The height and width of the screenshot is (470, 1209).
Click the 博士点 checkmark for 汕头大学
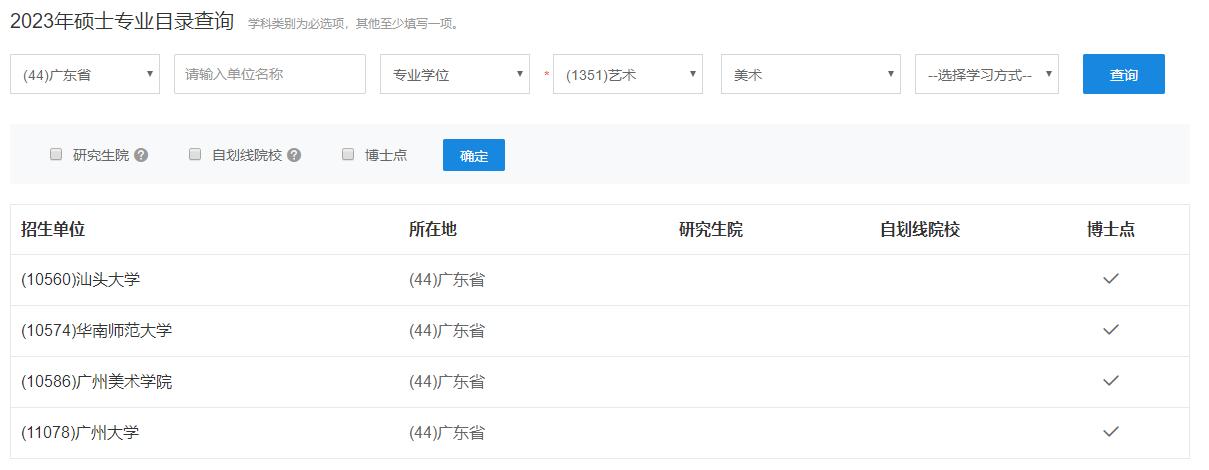pos(1110,279)
